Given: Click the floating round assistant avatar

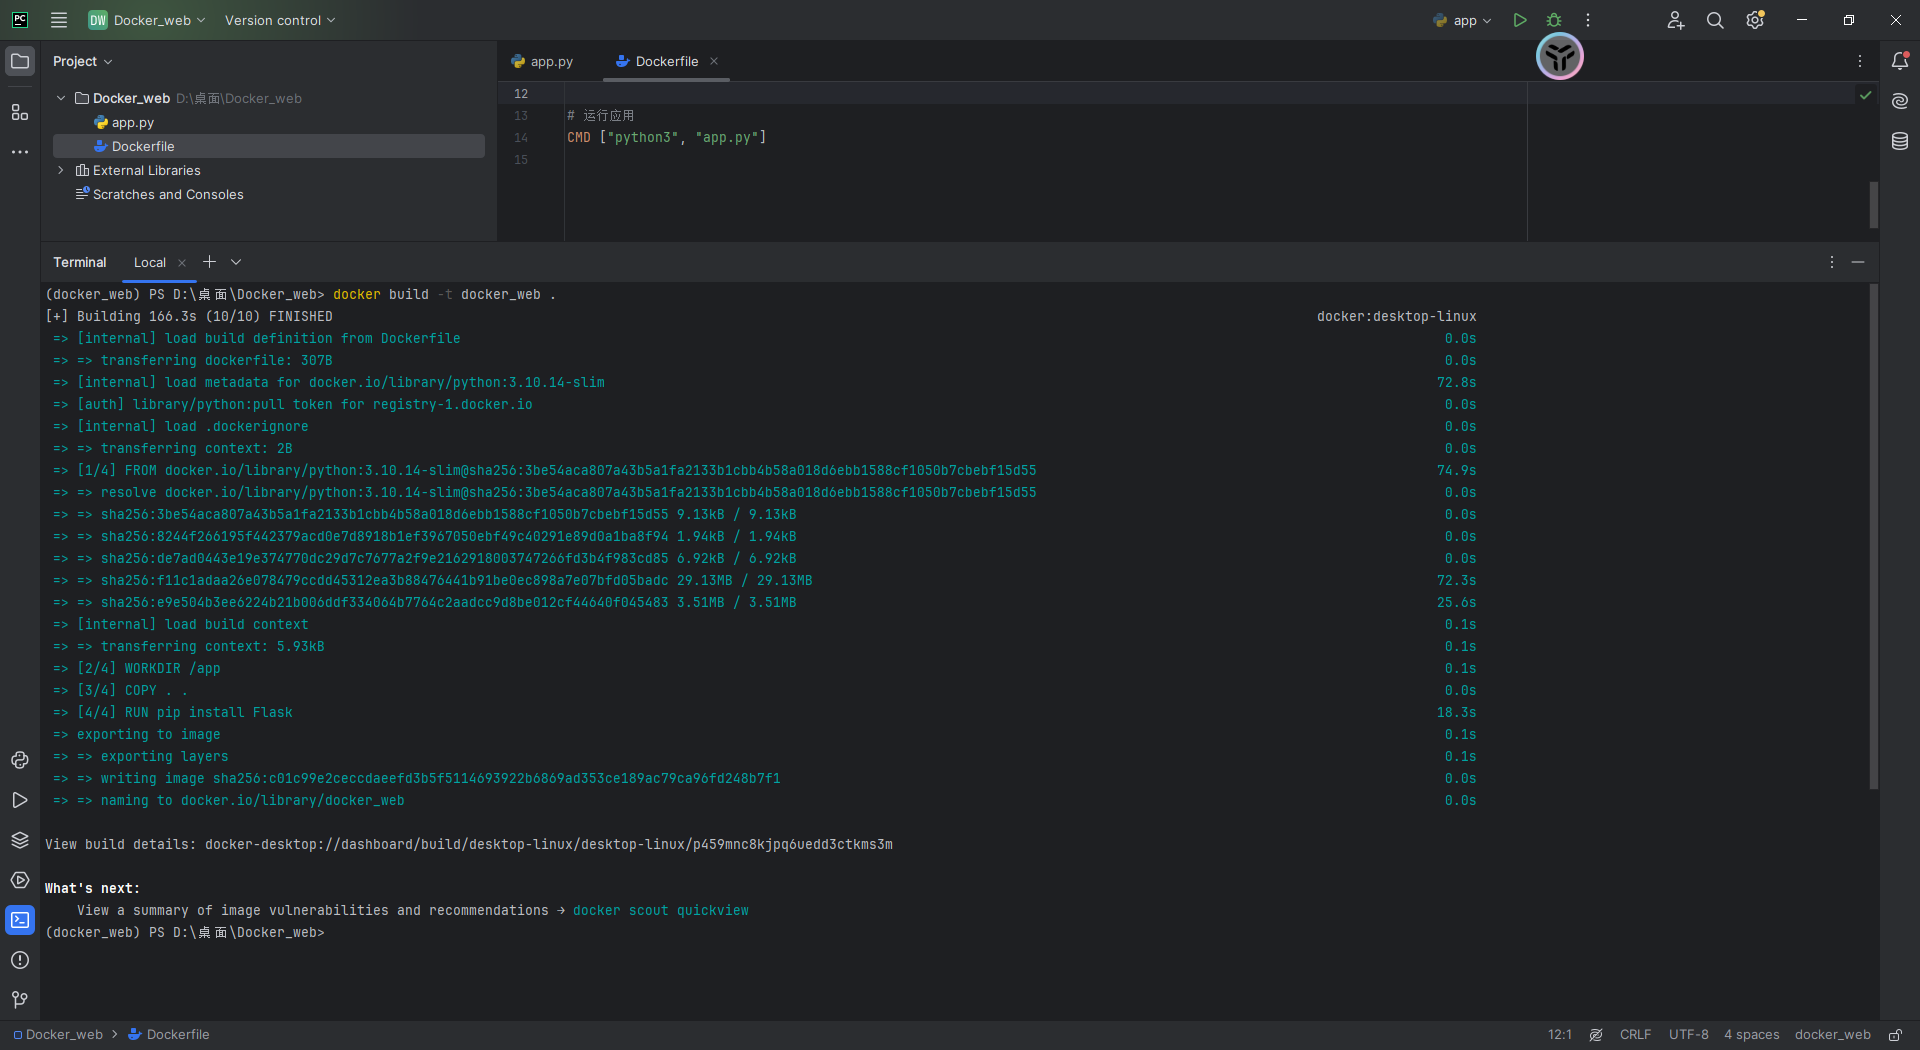Looking at the screenshot, I should [x=1560, y=57].
